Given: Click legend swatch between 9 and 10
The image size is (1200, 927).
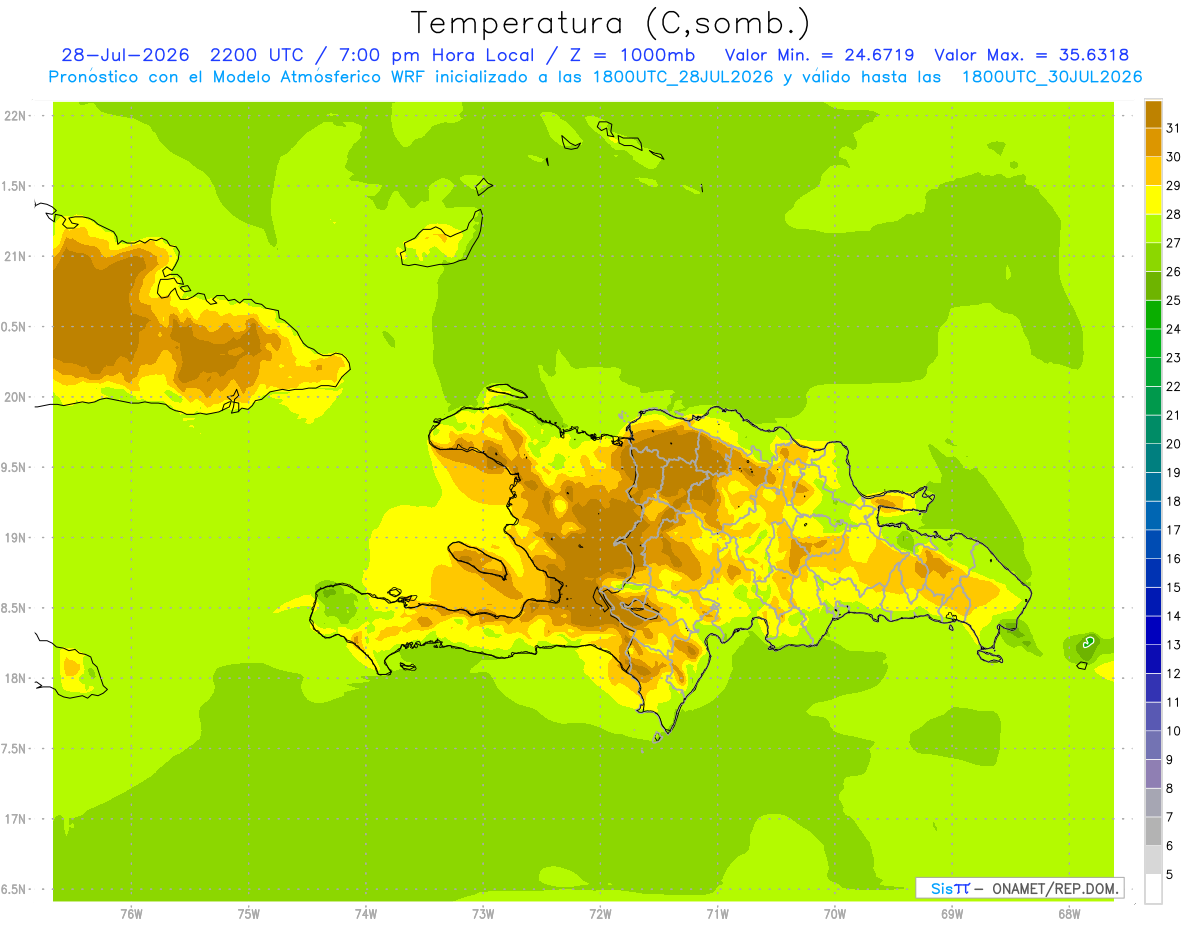Looking at the screenshot, I should point(1153,745).
